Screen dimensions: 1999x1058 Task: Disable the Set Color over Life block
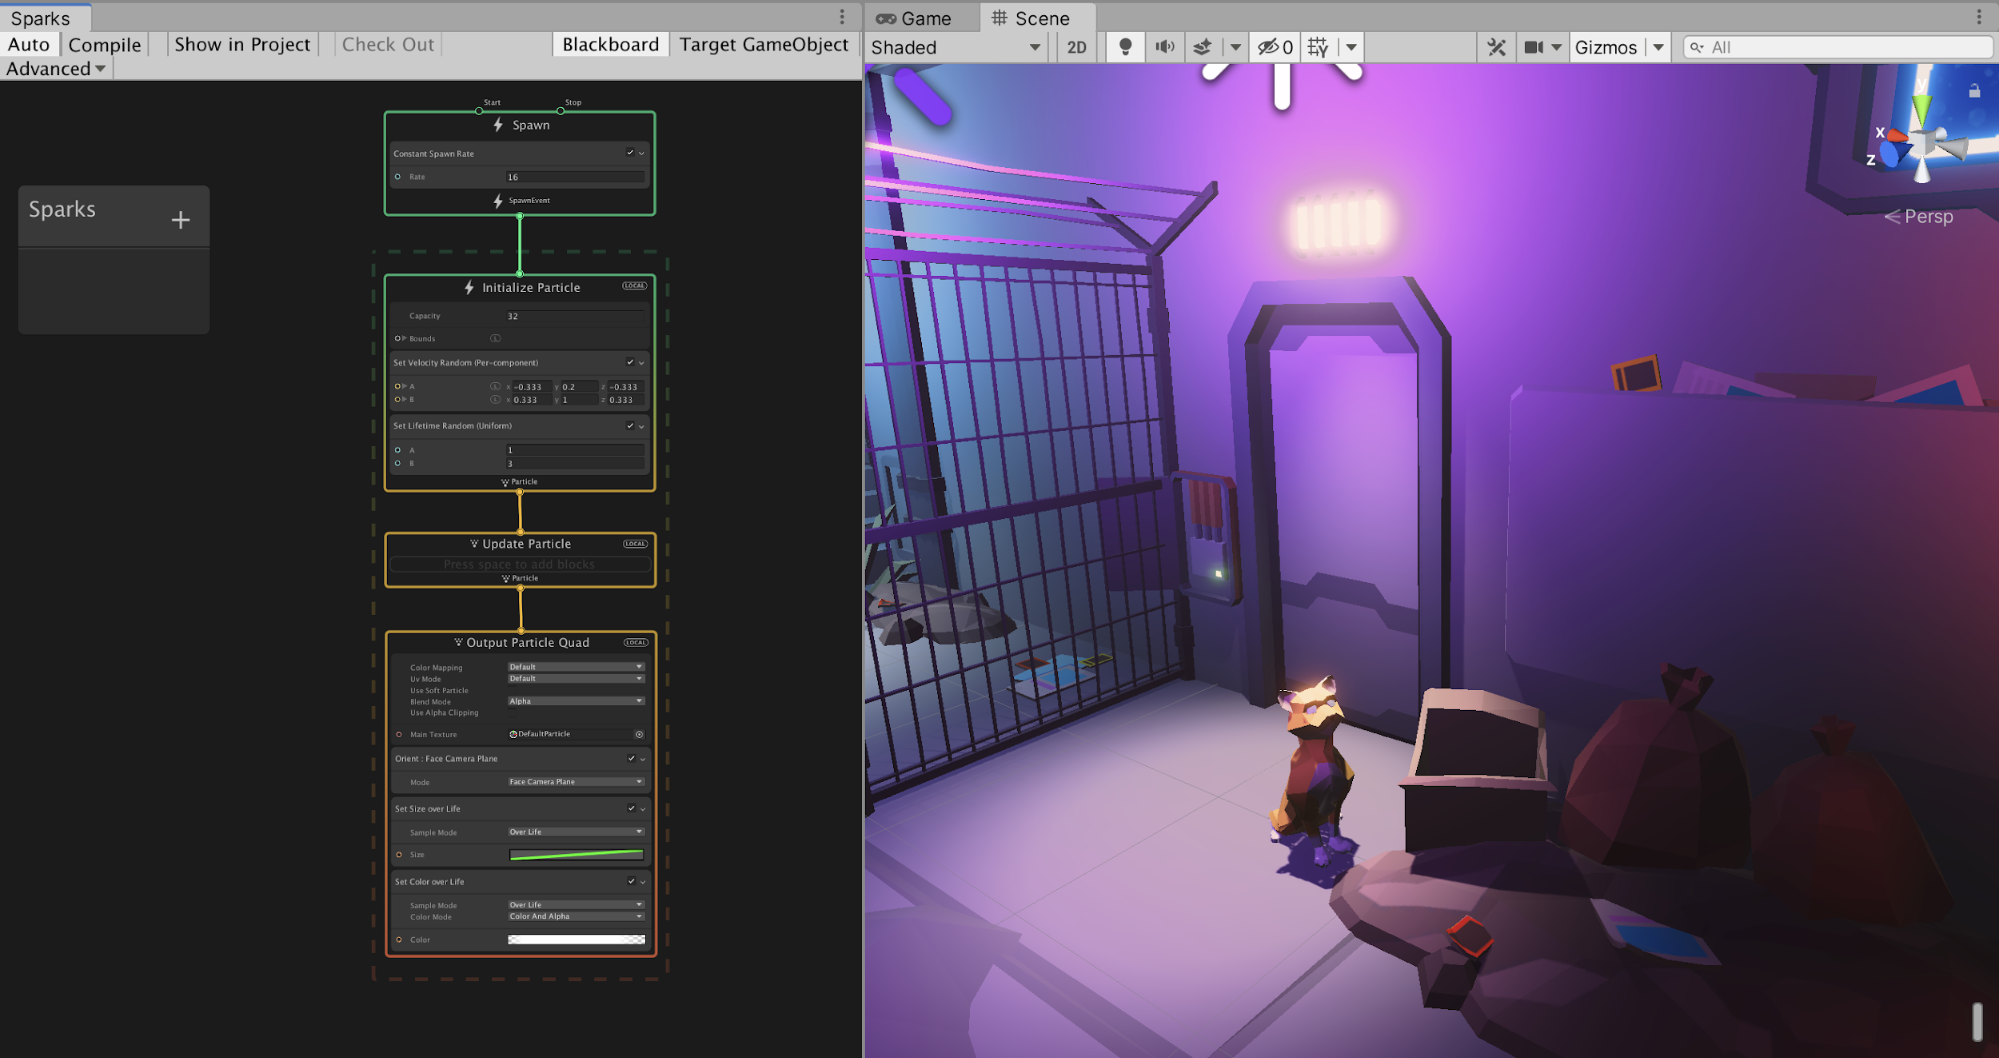point(631,881)
